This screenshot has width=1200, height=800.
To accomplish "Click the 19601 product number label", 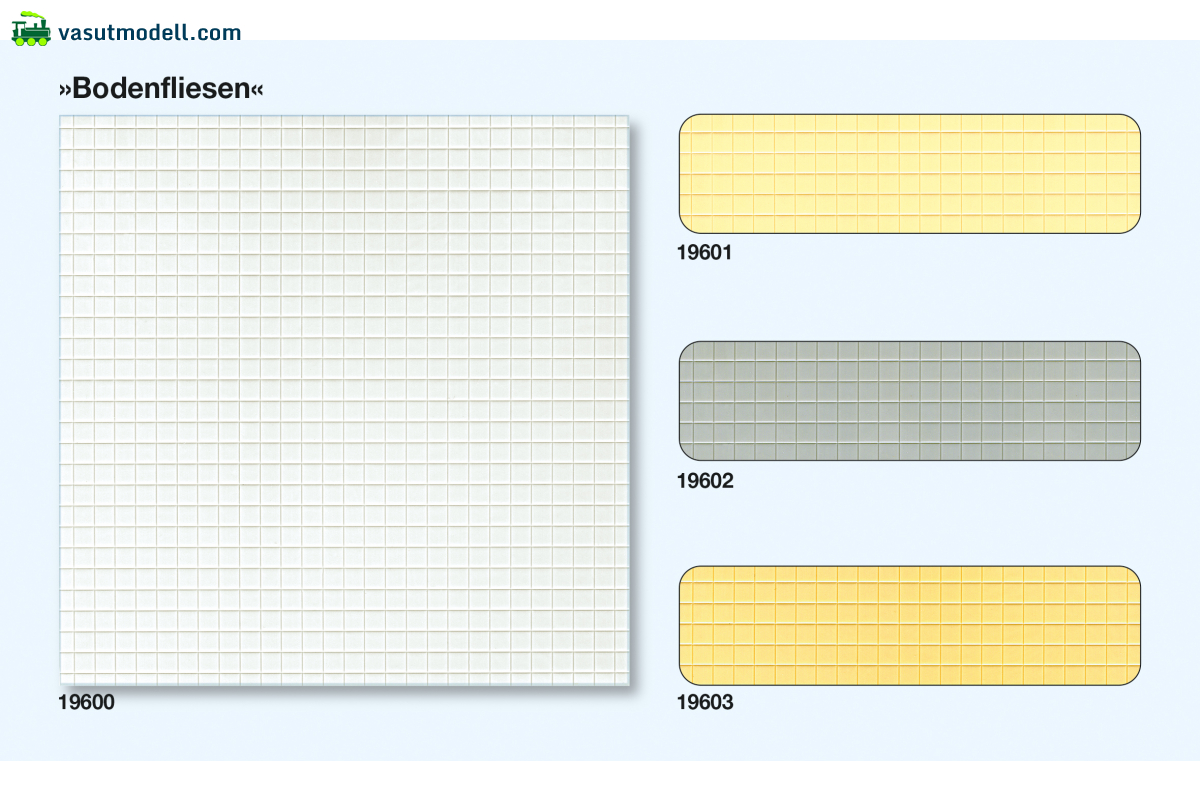I will click(705, 254).
